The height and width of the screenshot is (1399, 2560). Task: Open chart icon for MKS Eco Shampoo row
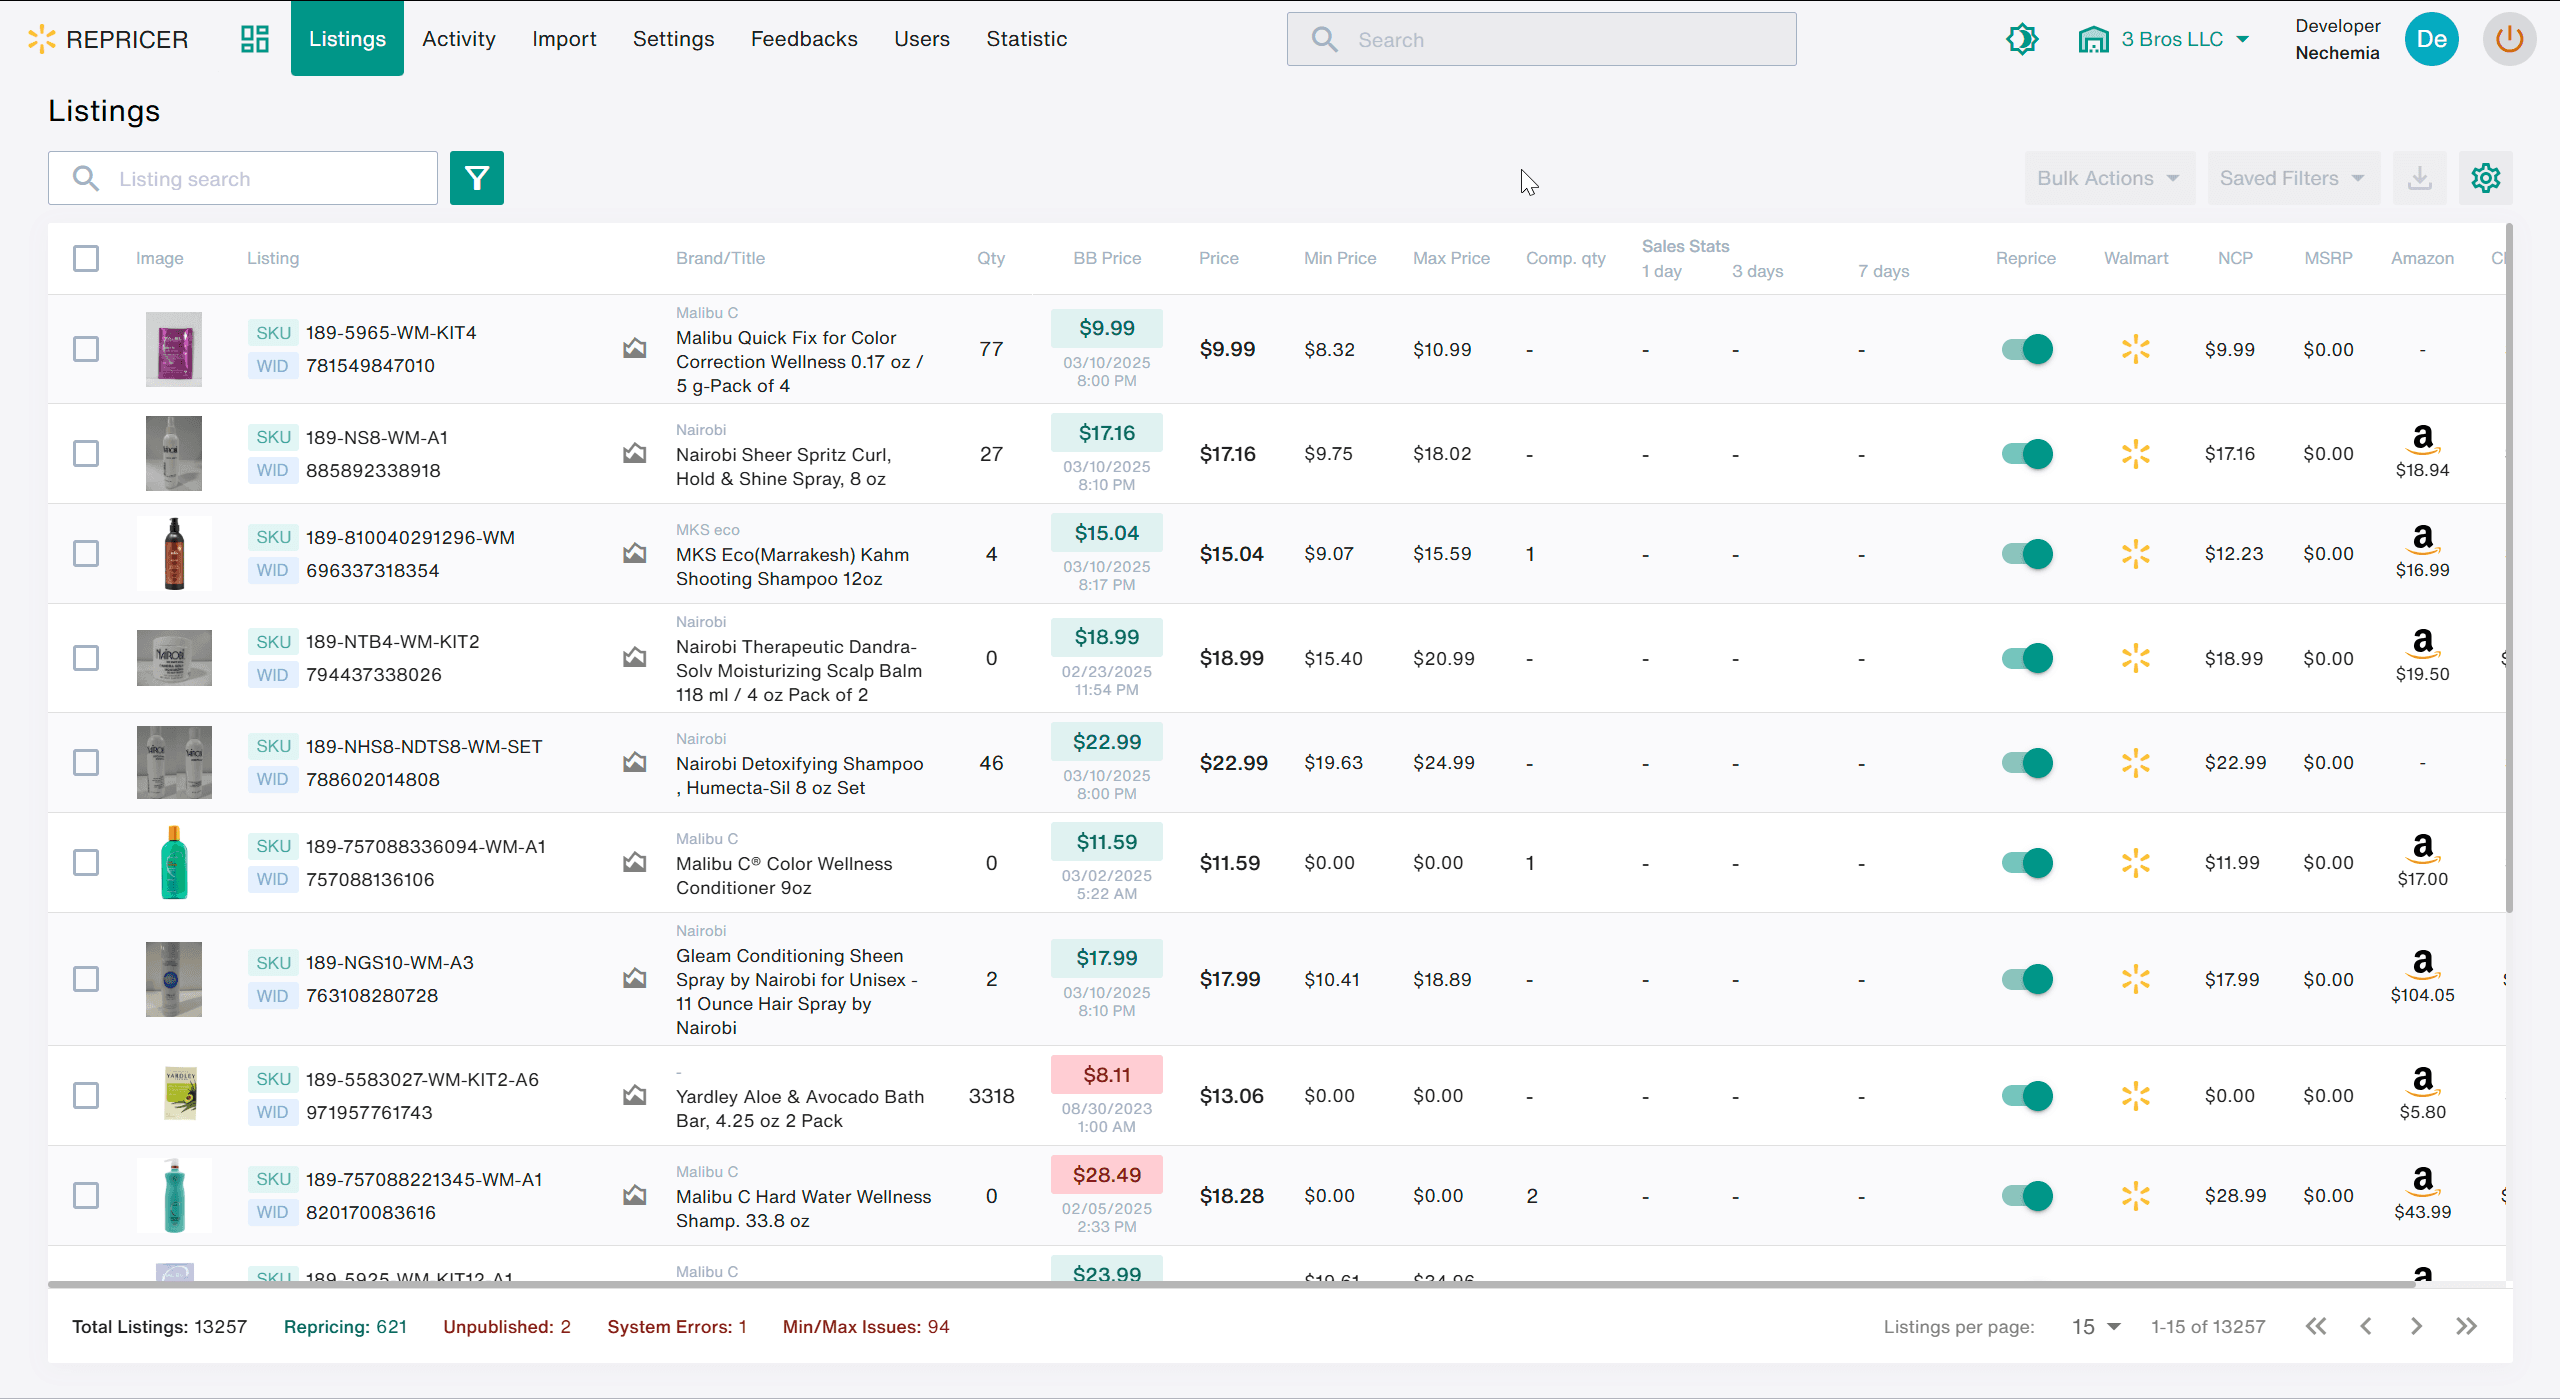pos(634,553)
